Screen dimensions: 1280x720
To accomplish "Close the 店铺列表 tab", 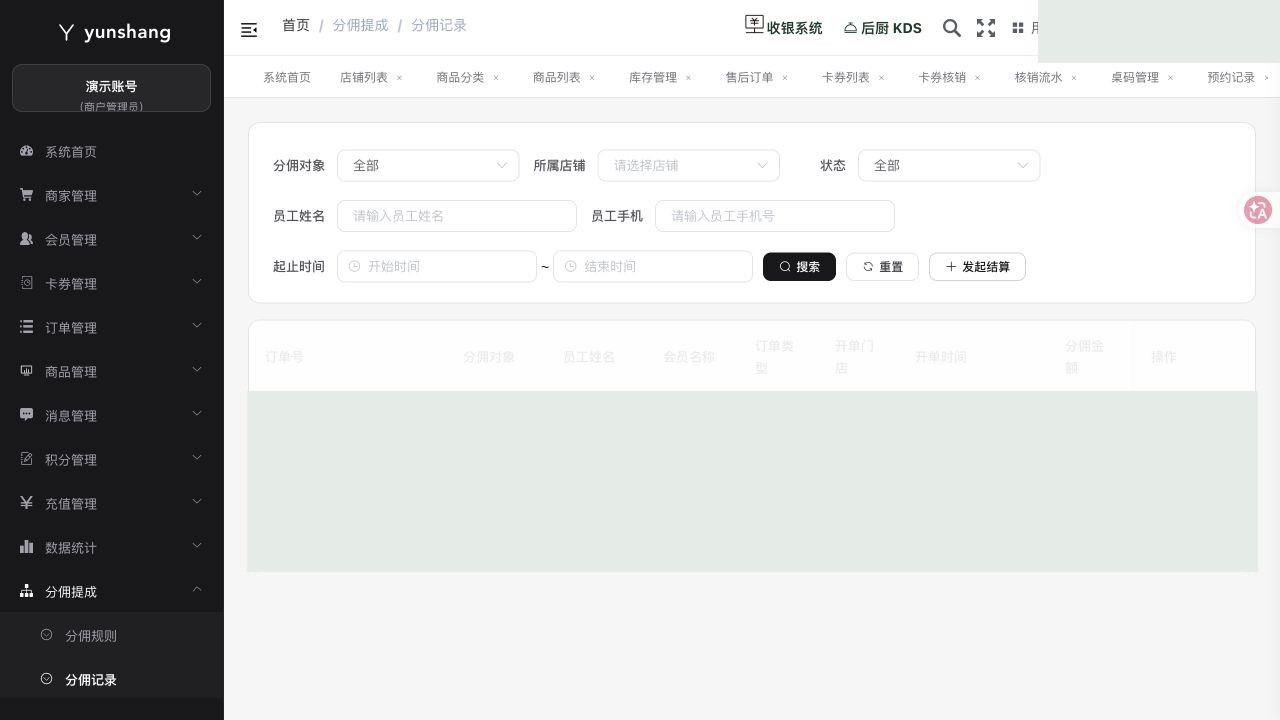I will 399,77.
